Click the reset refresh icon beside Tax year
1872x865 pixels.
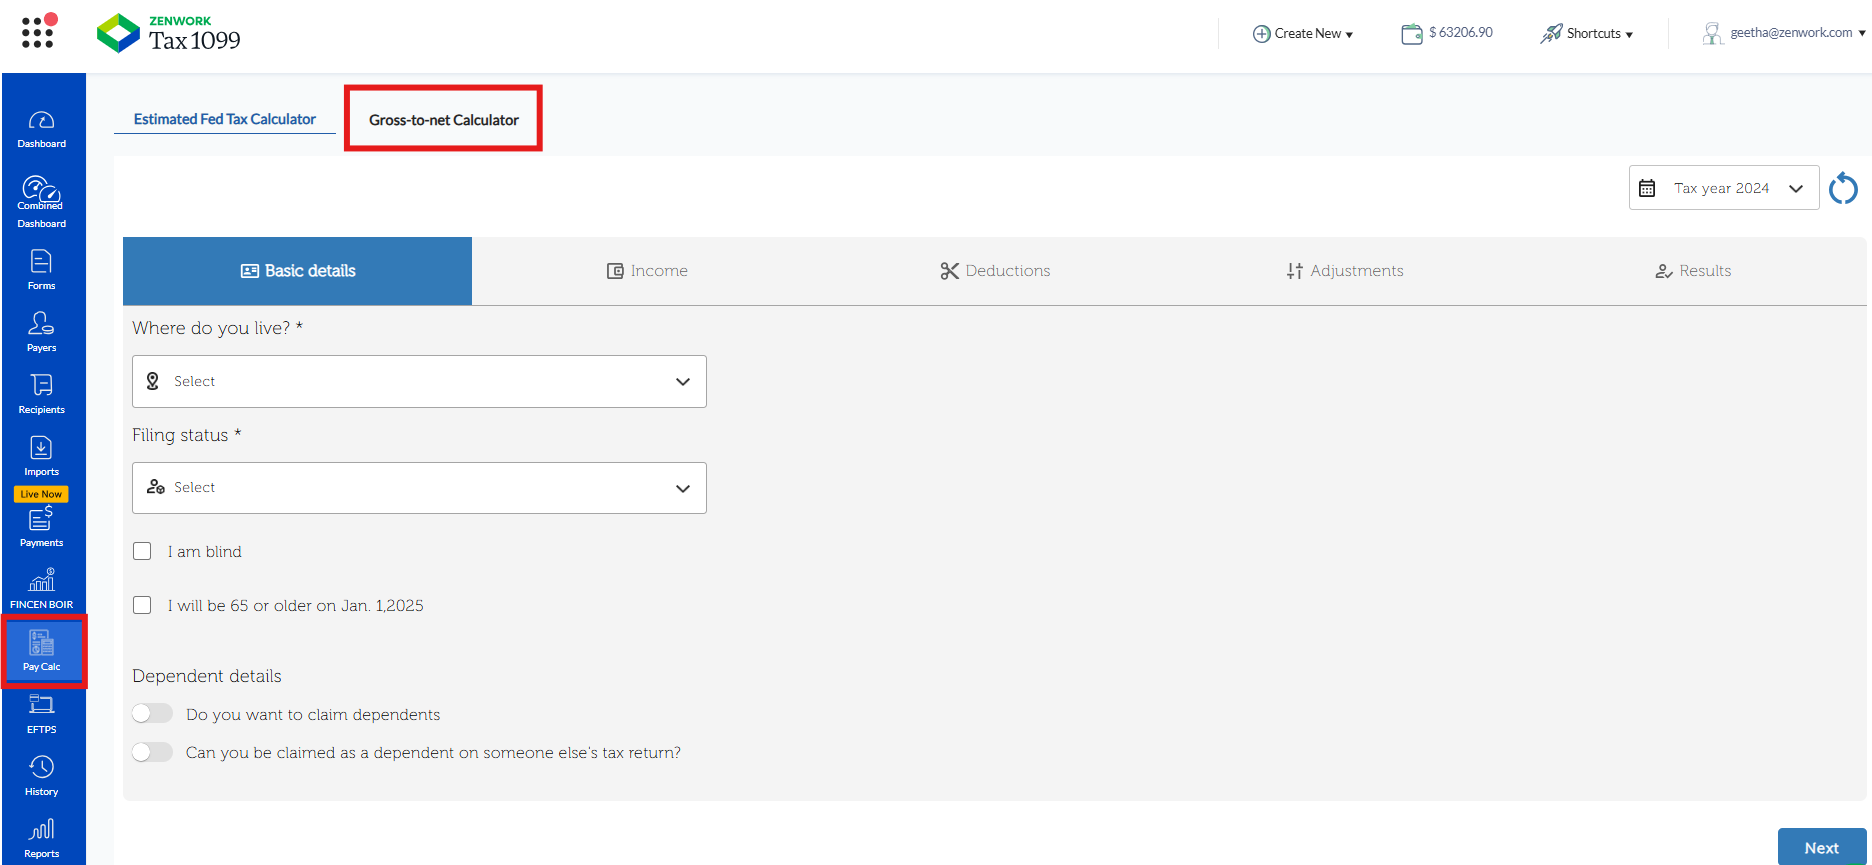pos(1843,188)
